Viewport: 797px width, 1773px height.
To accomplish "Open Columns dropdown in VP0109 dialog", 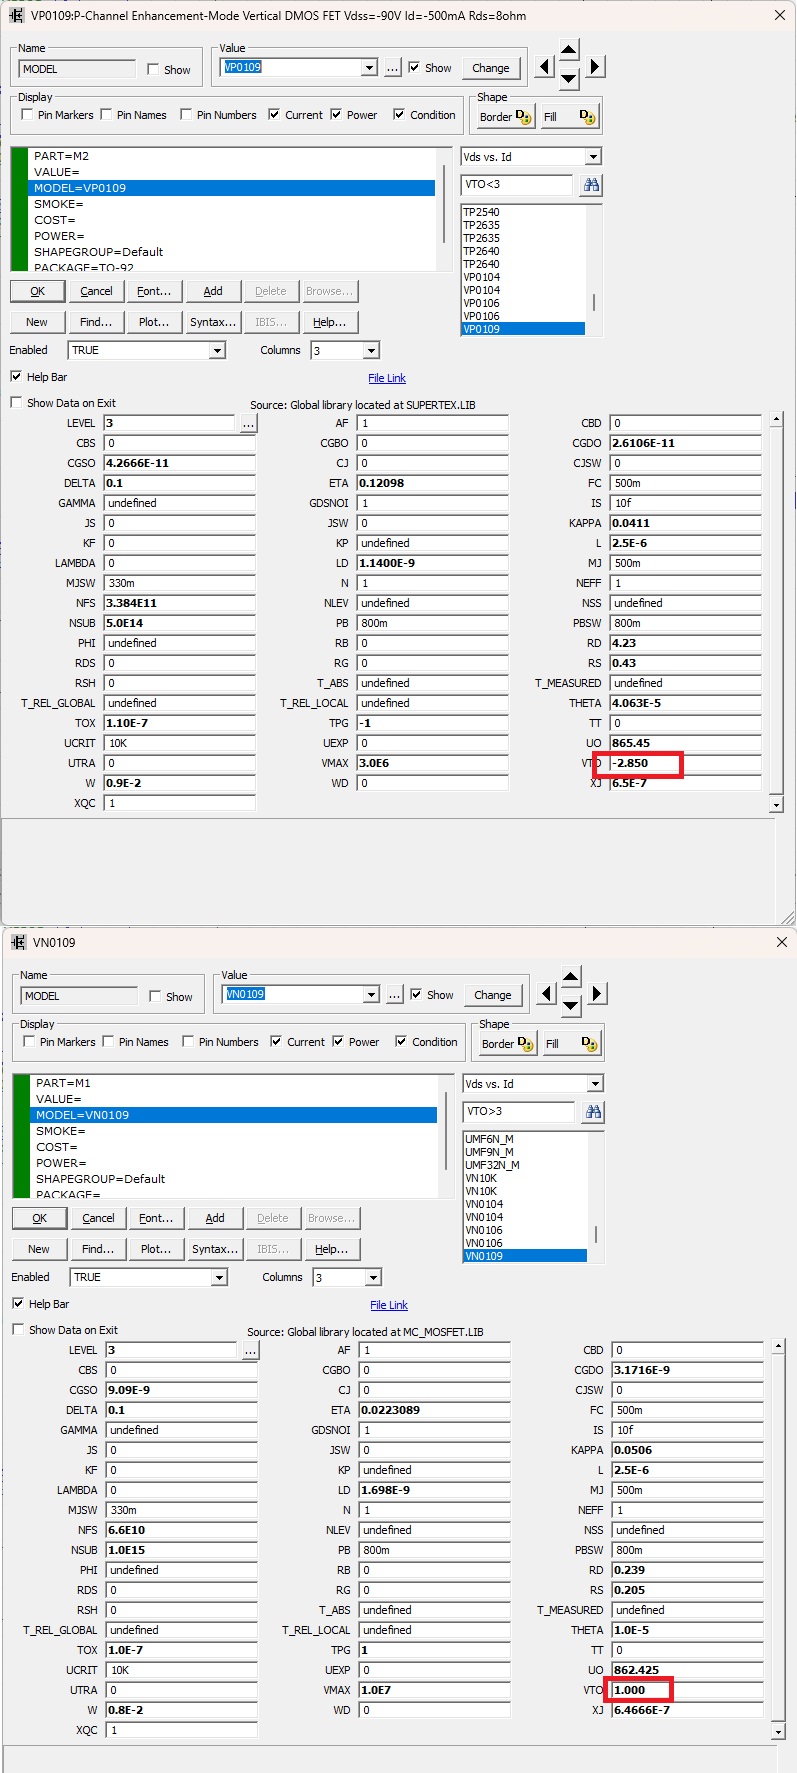I will click(371, 350).
